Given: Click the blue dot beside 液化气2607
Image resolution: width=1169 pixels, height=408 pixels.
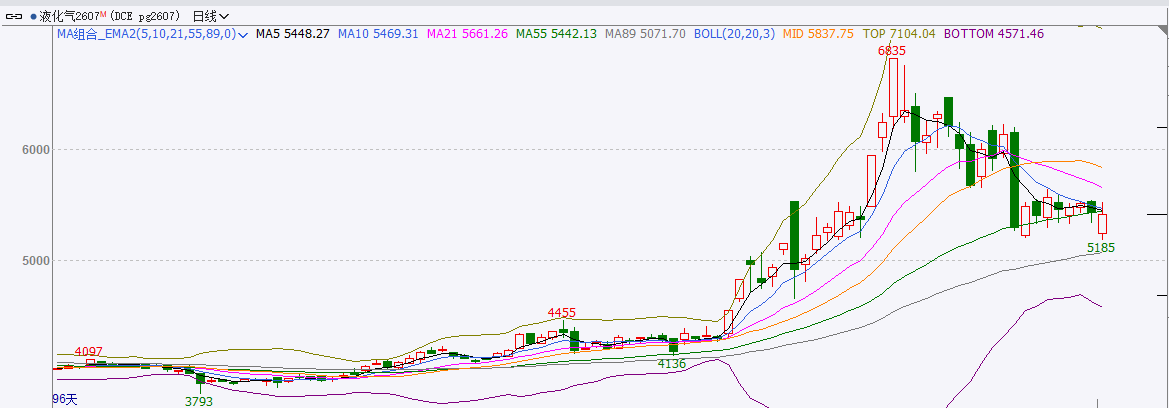Looking at the screenshot, I should click(32, 17).
